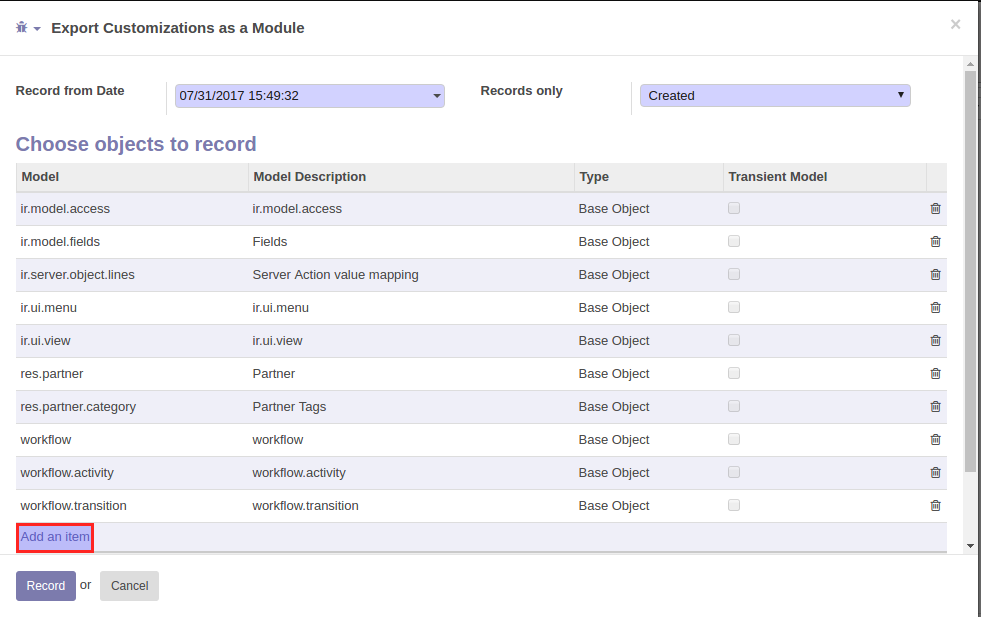Screen dimensions: 981x617
Task: Remove the ir.server.object.lines row via trash icon
Action: (x=935, y=275)
